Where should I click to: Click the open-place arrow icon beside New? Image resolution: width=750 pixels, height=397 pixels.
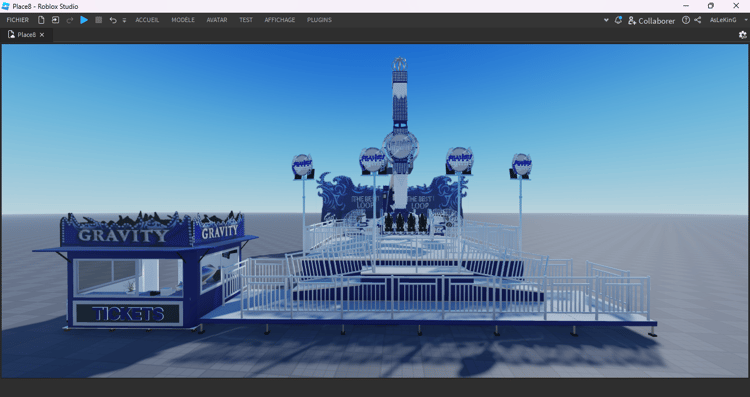point(55,20)
